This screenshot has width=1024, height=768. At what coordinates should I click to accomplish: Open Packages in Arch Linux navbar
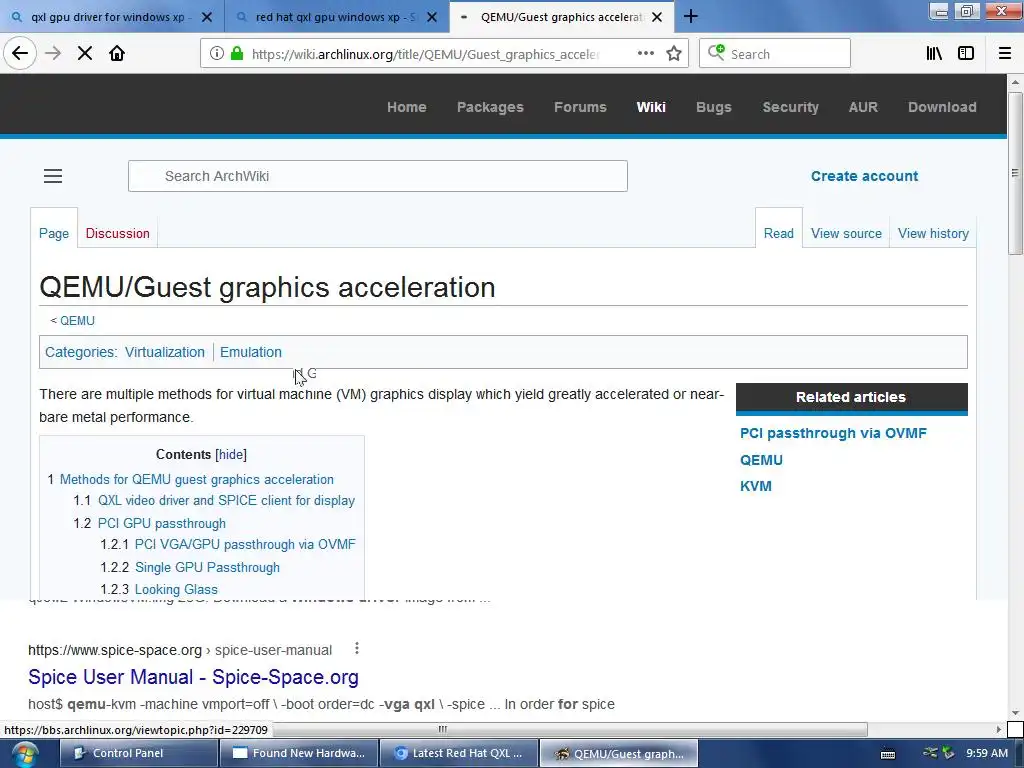point(490,107)
